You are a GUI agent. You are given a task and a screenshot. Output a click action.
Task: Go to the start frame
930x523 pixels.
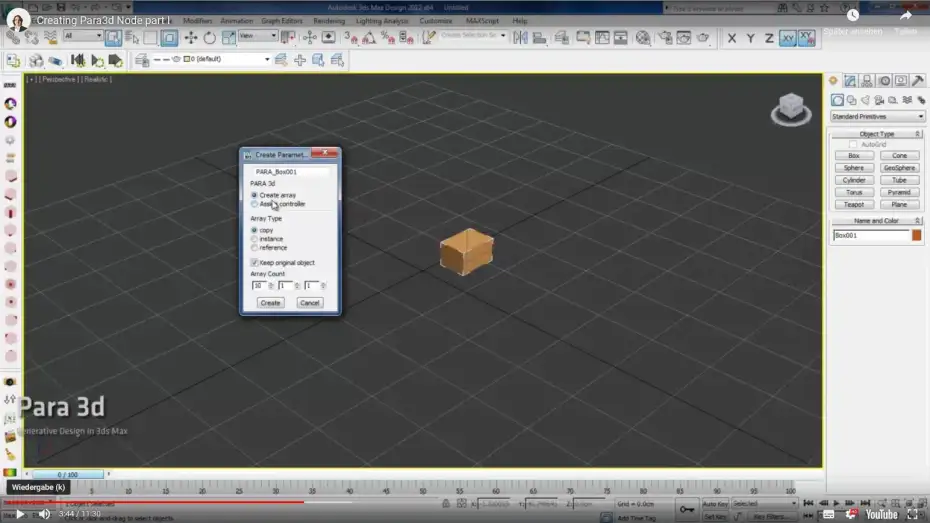(808, 503)
